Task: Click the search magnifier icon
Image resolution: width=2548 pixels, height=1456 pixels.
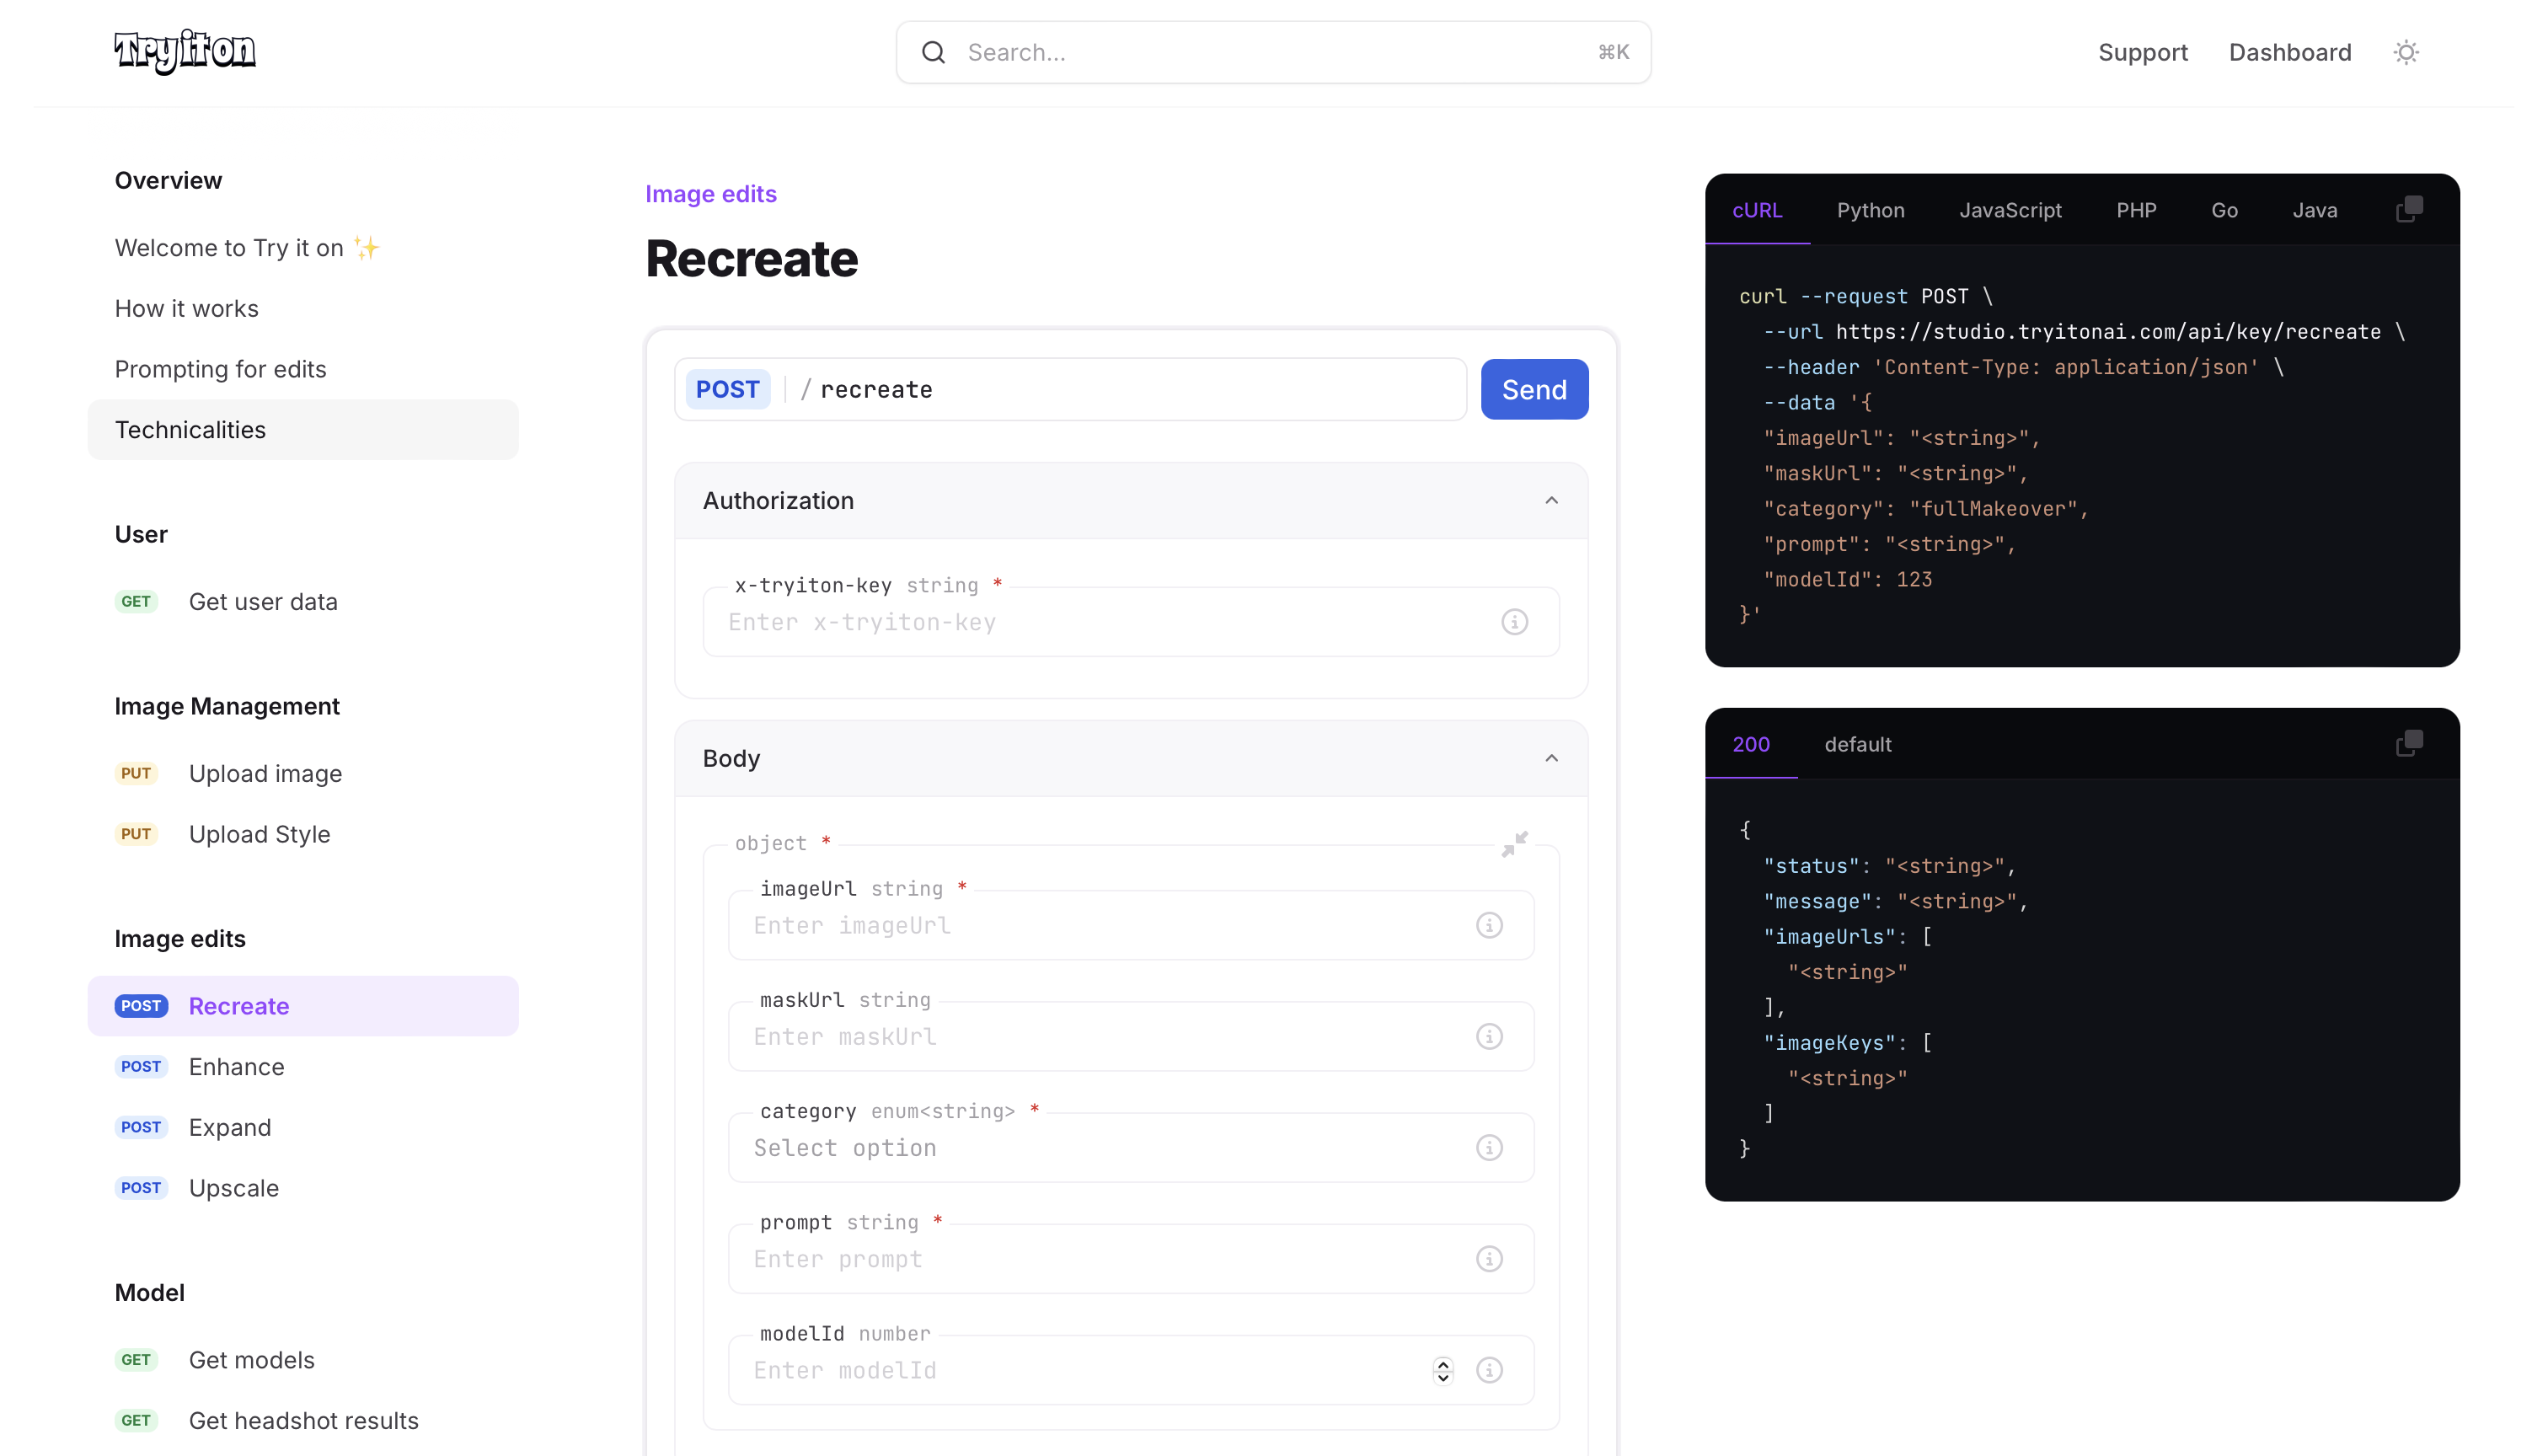Action: pyautogui.click(x=933, y=52)
